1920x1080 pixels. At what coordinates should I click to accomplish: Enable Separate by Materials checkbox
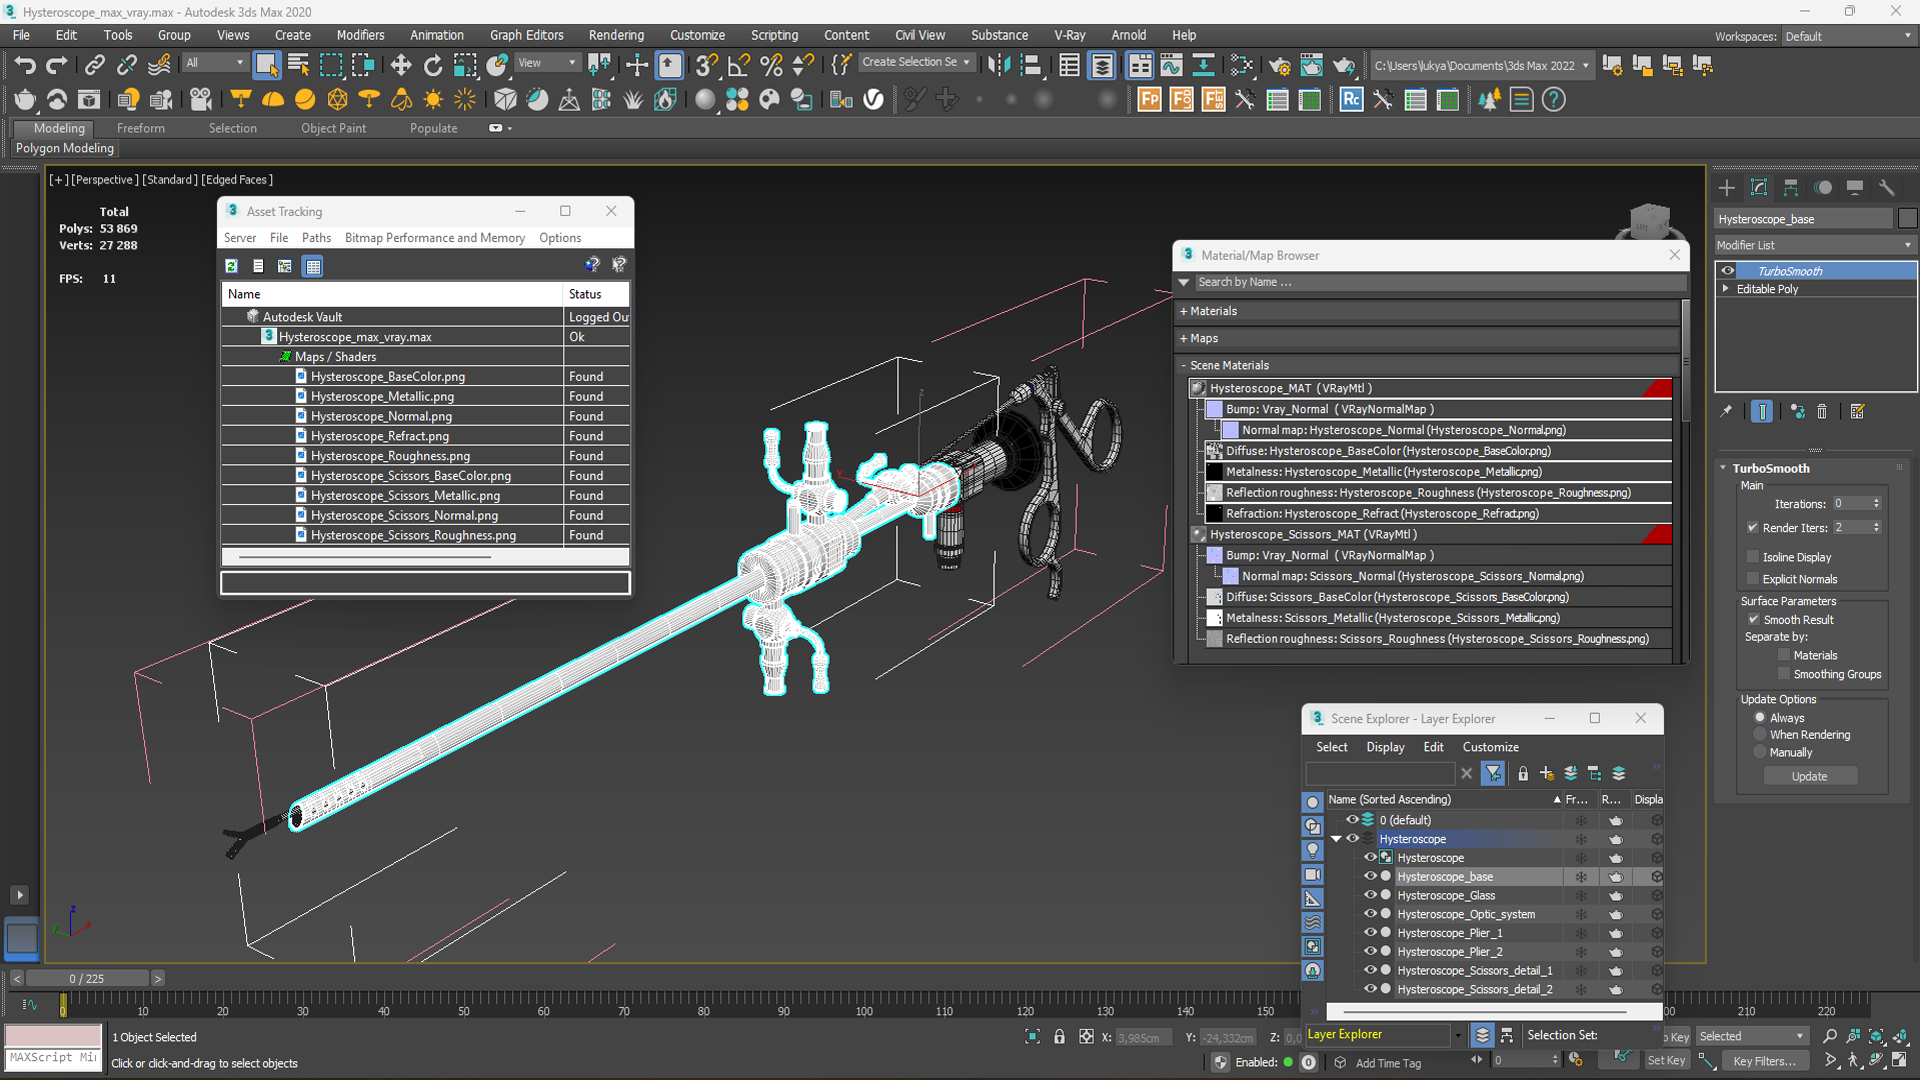pos(1783,655)
